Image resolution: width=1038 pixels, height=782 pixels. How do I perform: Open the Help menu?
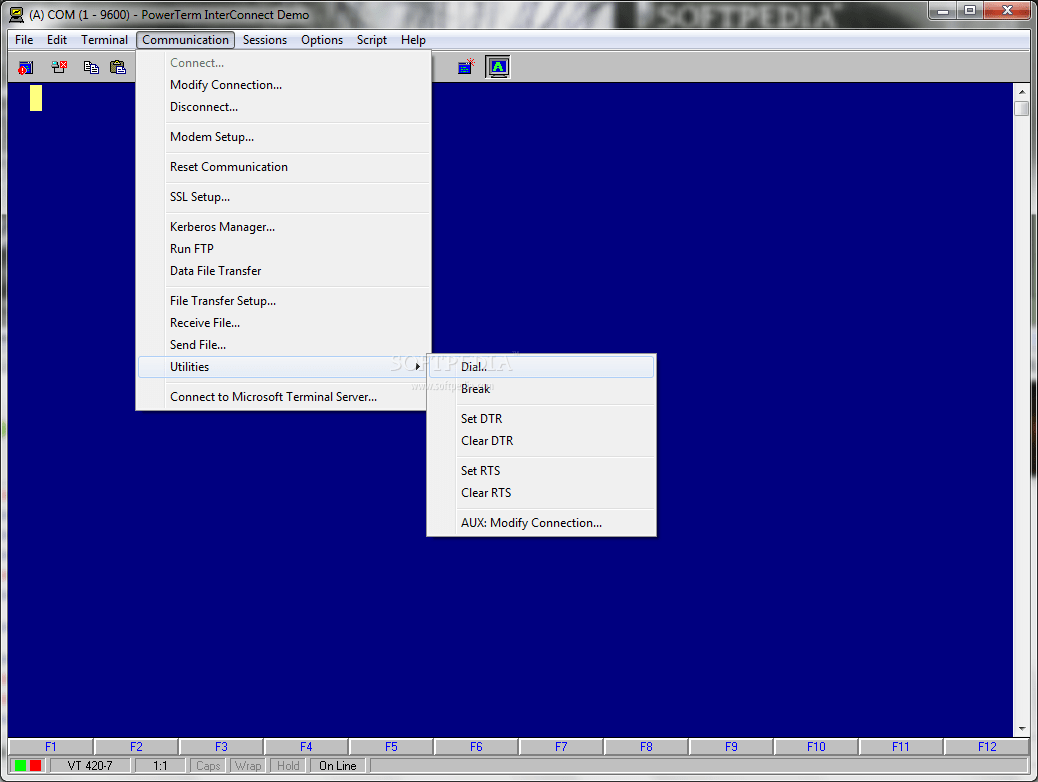point(413,40)
